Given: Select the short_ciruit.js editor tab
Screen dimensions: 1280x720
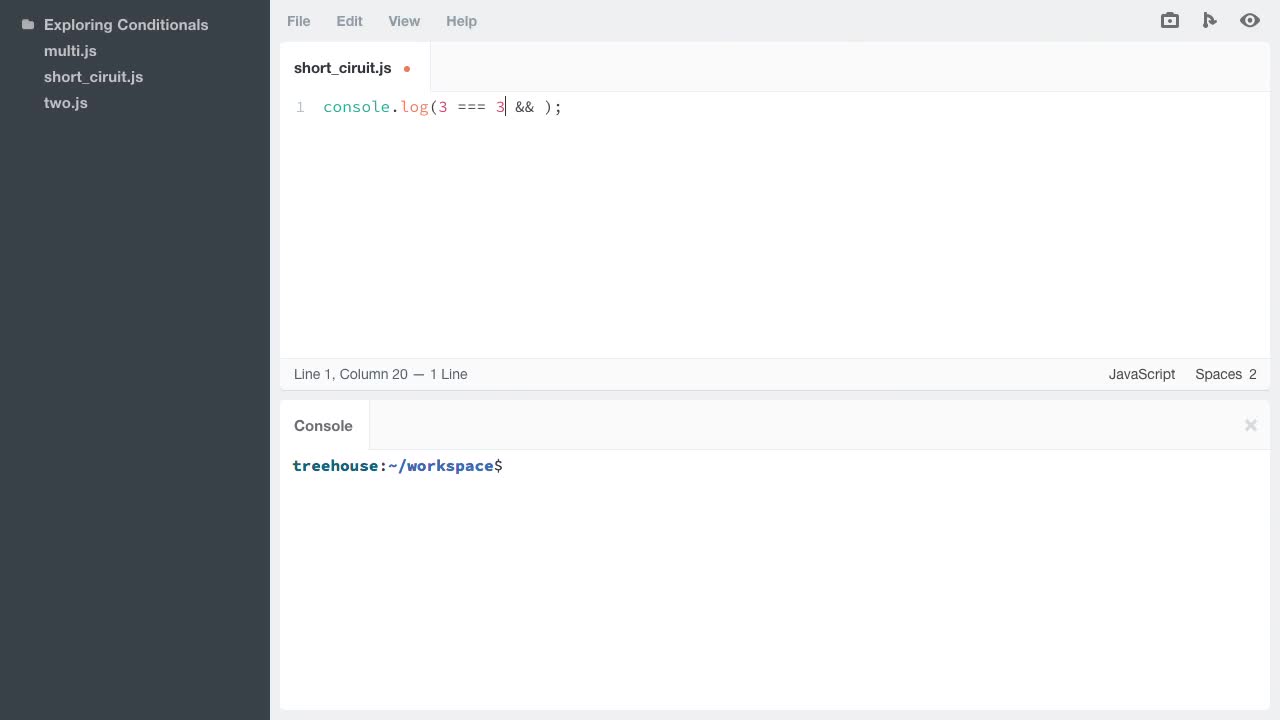Looking at the screenshot, I should coord(342,68).
